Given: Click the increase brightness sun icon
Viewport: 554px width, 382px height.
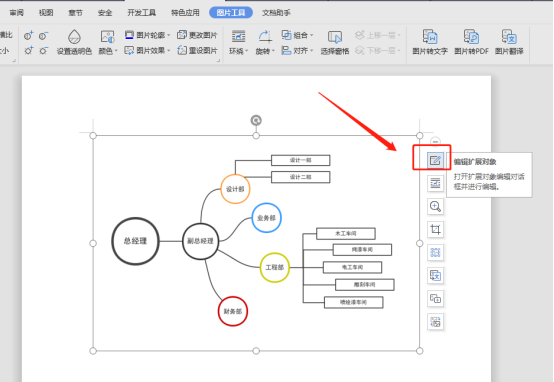Looking at the screenshot, I should [x=29, y=51].
